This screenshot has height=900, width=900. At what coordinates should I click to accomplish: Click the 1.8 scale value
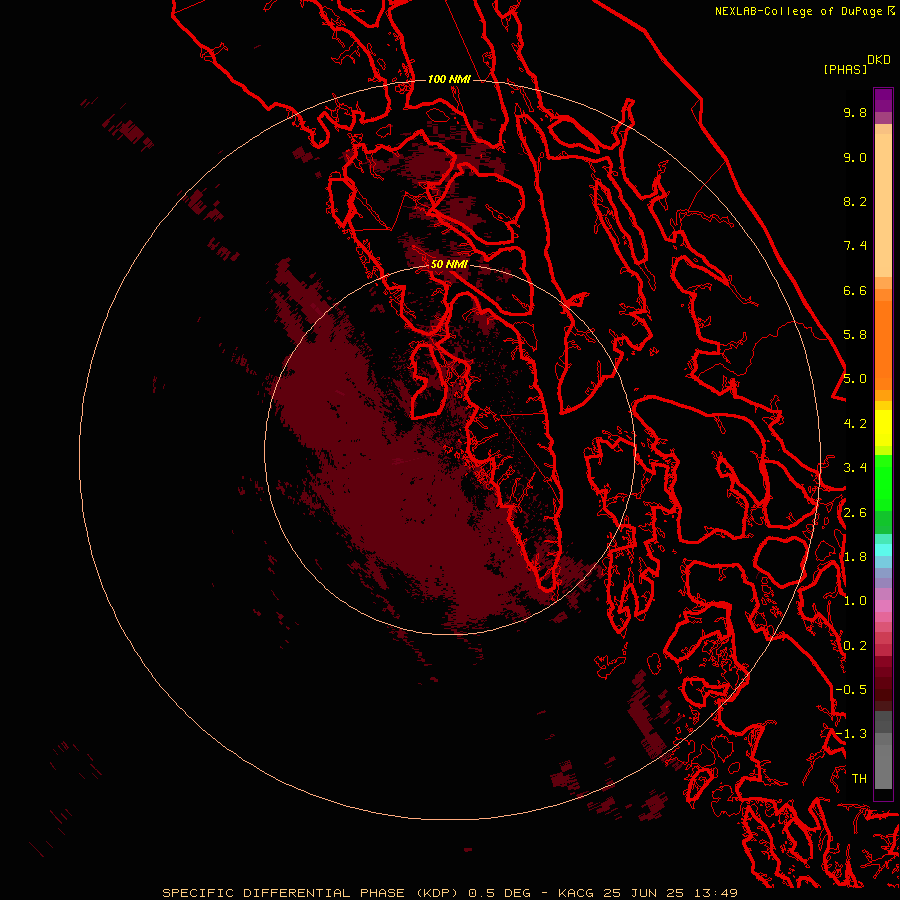pyautogui.click(x=855, y=557)
